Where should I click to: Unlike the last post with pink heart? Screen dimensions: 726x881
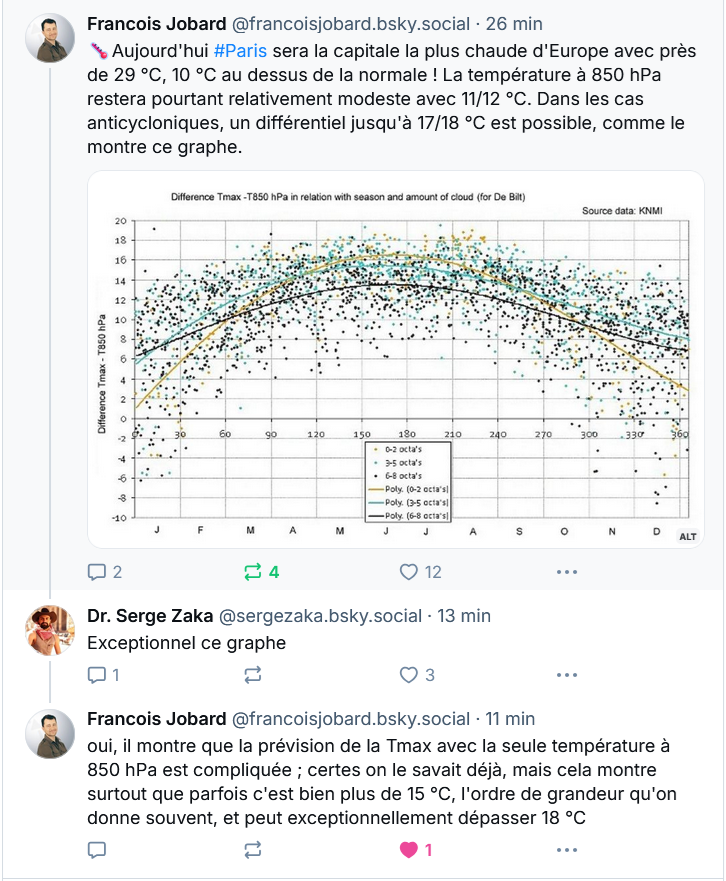(416, 850)
